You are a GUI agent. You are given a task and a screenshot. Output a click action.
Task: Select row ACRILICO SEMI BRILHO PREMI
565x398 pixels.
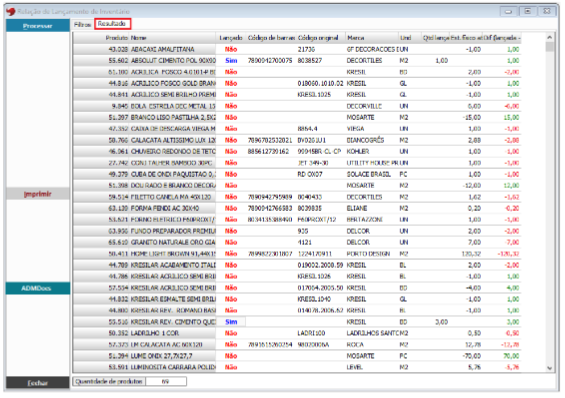pyautogui.click(x=297, y=95)
